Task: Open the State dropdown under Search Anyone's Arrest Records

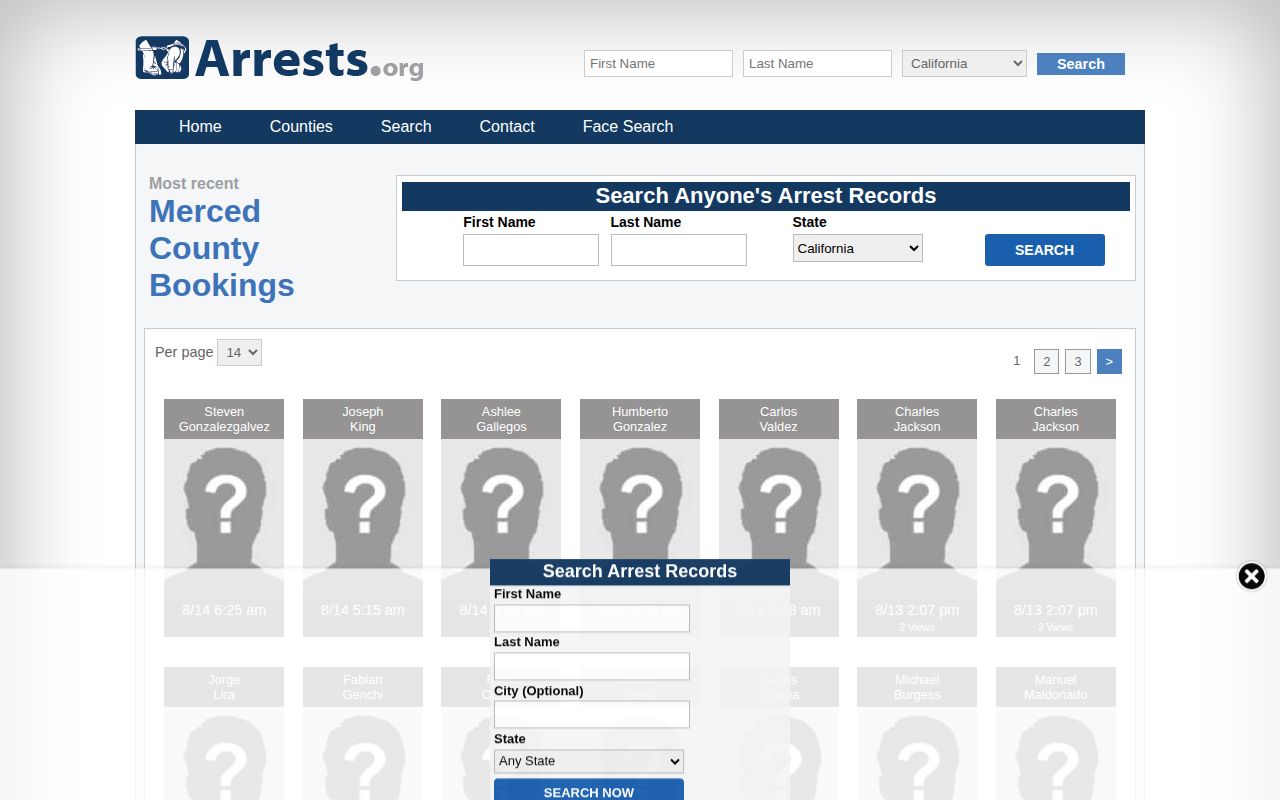Action: (858, 248)
